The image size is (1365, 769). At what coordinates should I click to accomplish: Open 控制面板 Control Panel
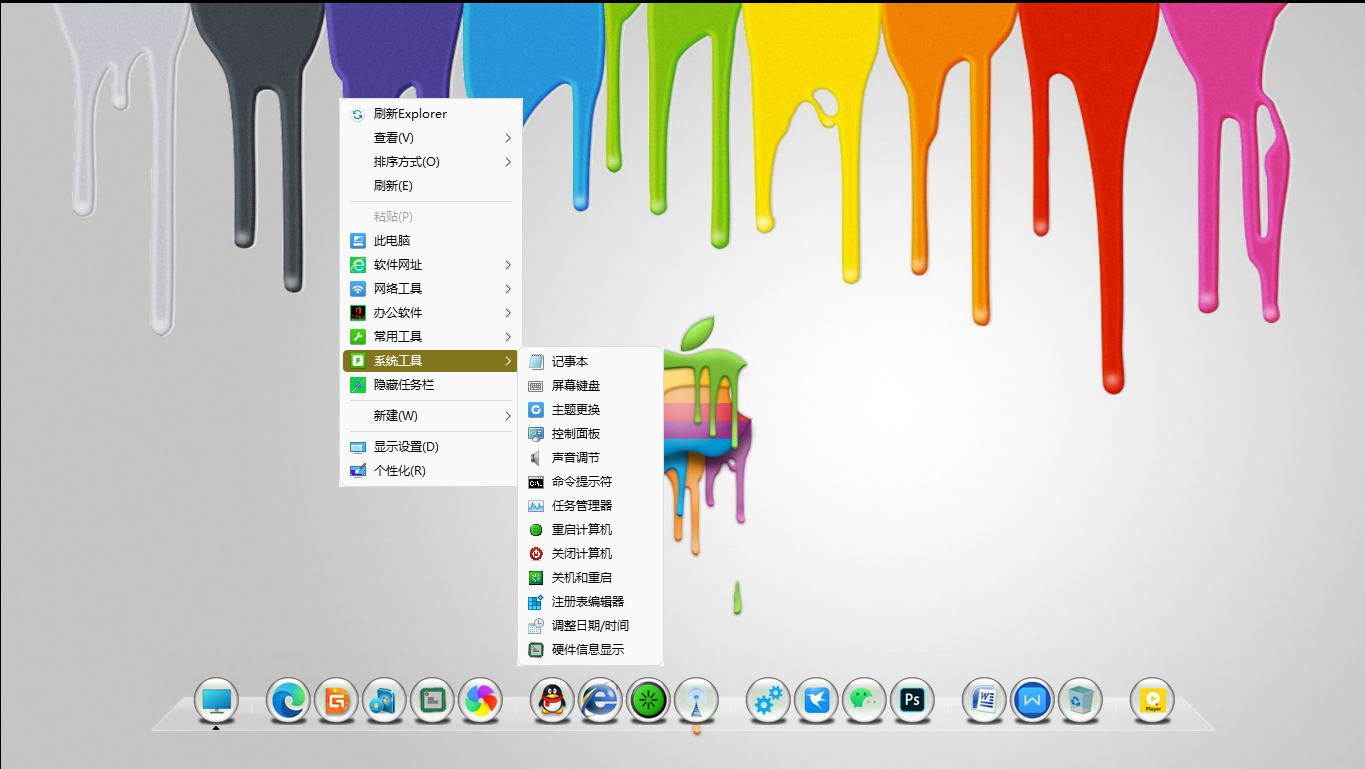coord(590,434)
